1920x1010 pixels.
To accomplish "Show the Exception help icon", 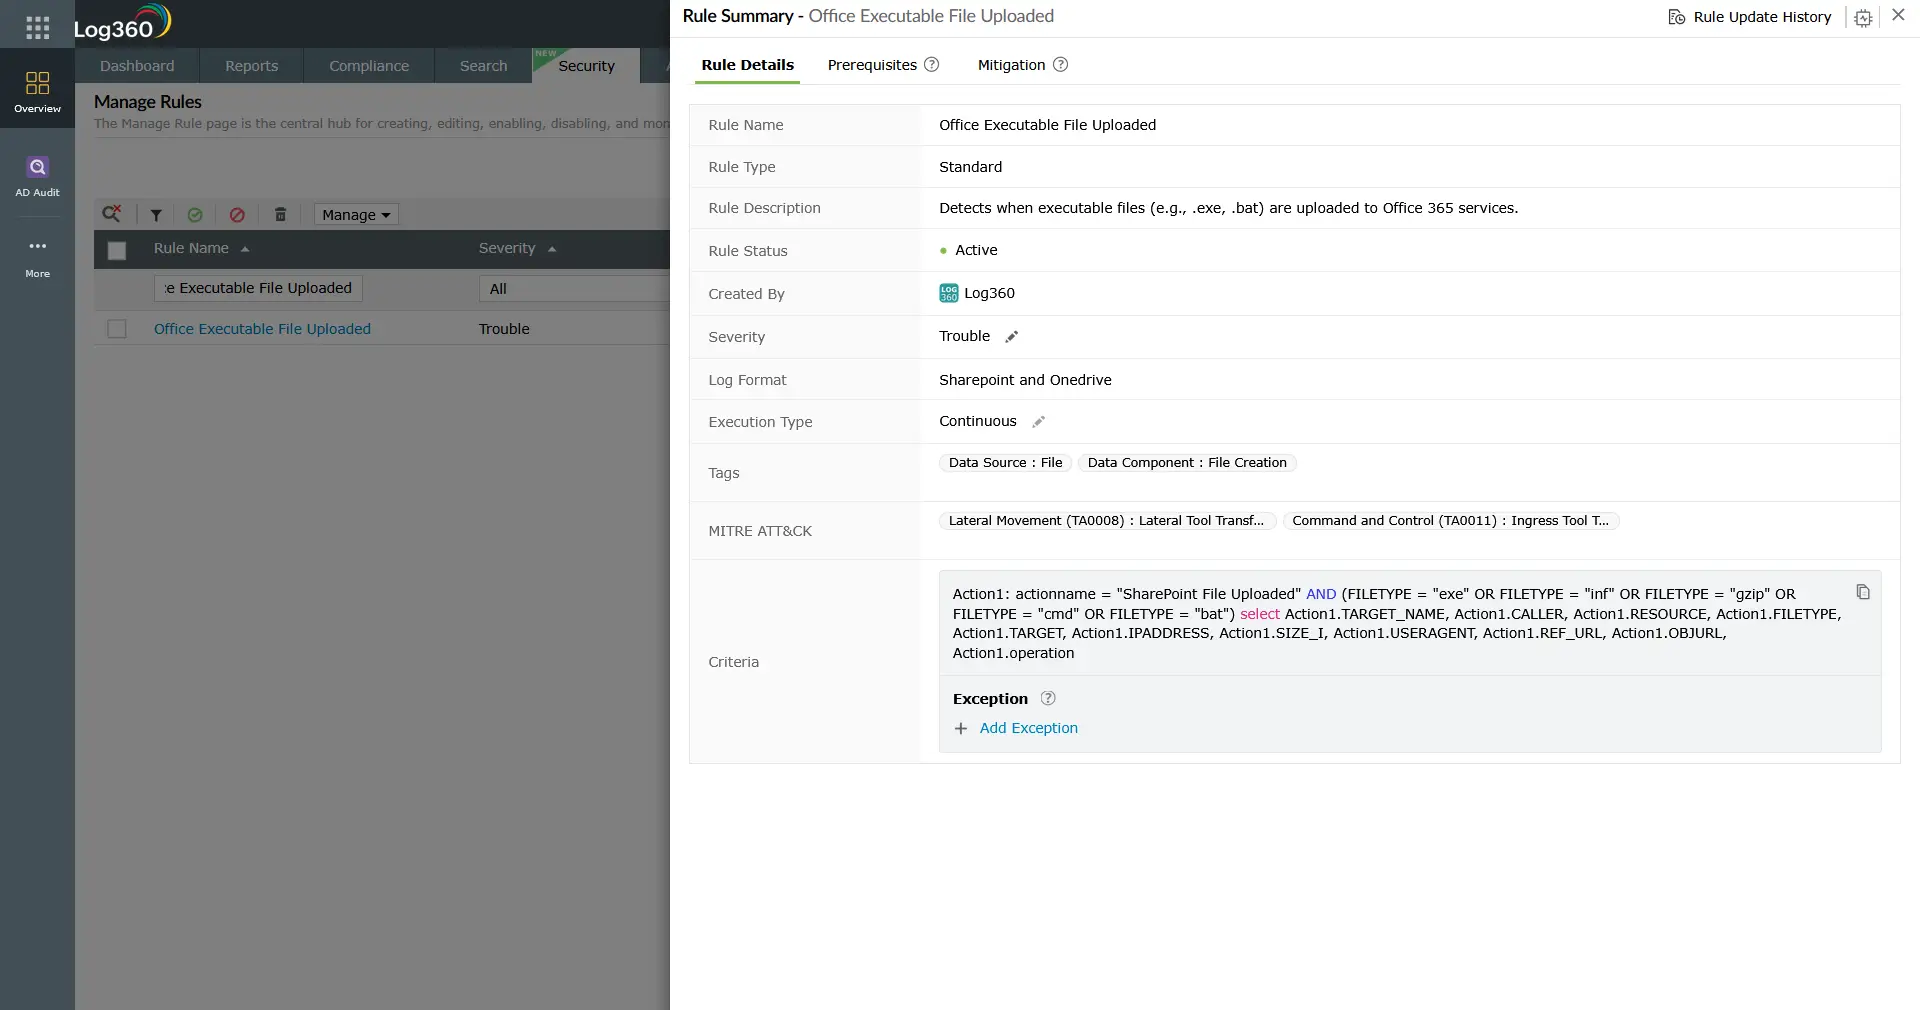I will pos(1048,699).
